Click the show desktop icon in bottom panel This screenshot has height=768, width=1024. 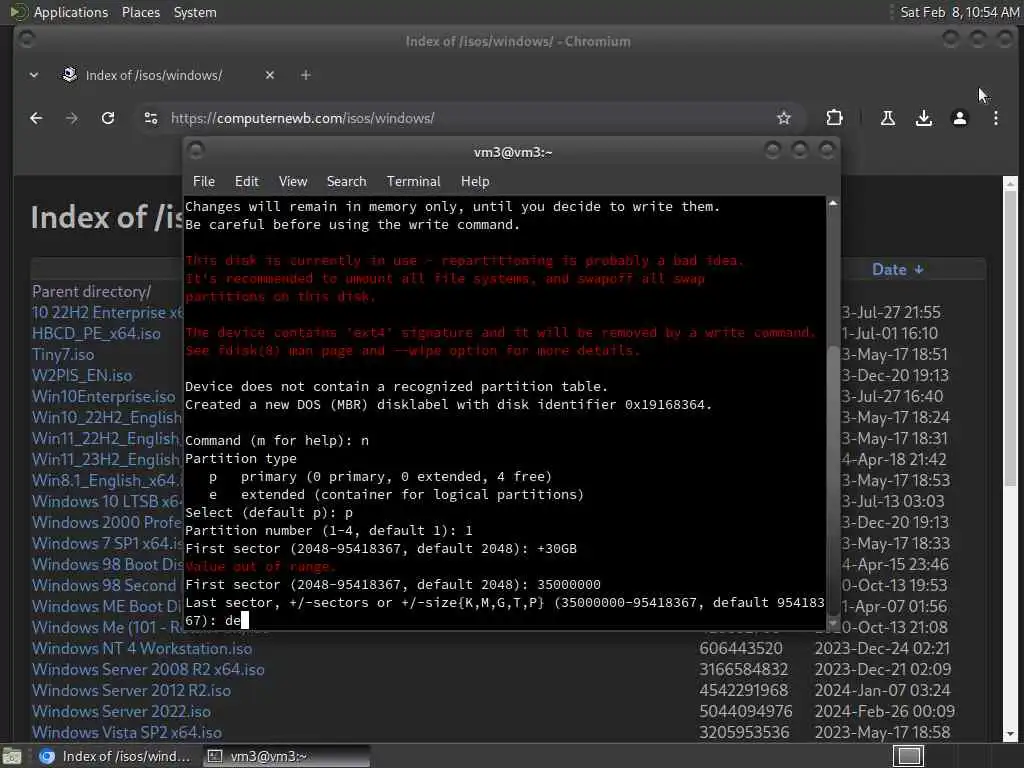pyautogui.click(x=12, y=756)
